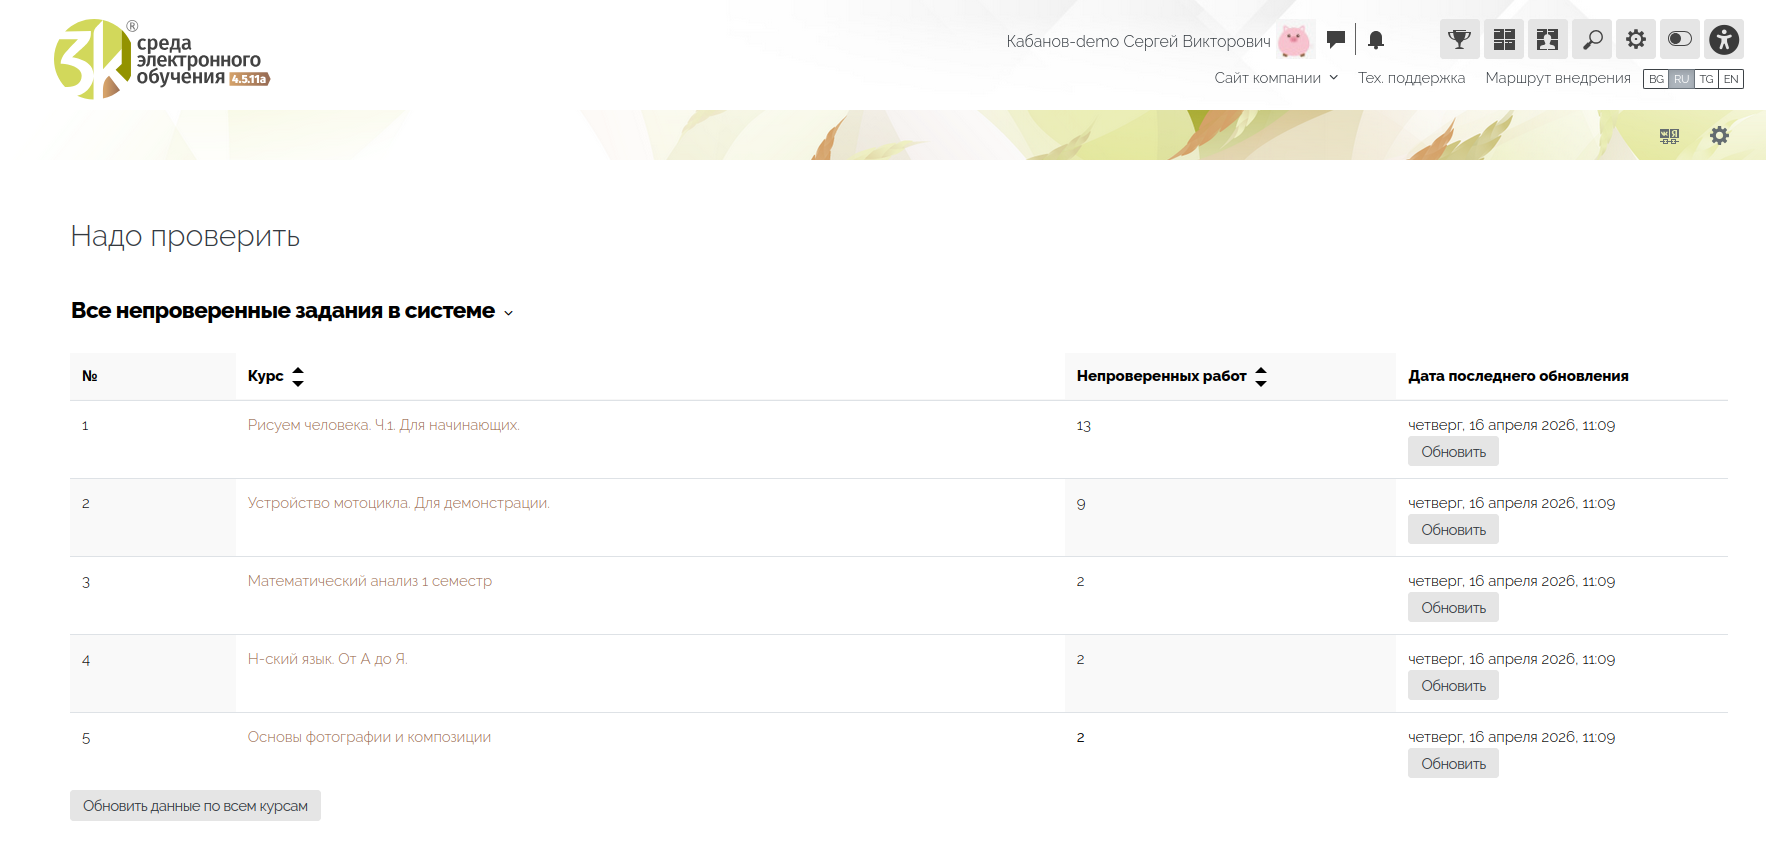Click the pig user avatar thumbnail
The height and width of the screenshot is (853, 1766).
point(1294,41)
